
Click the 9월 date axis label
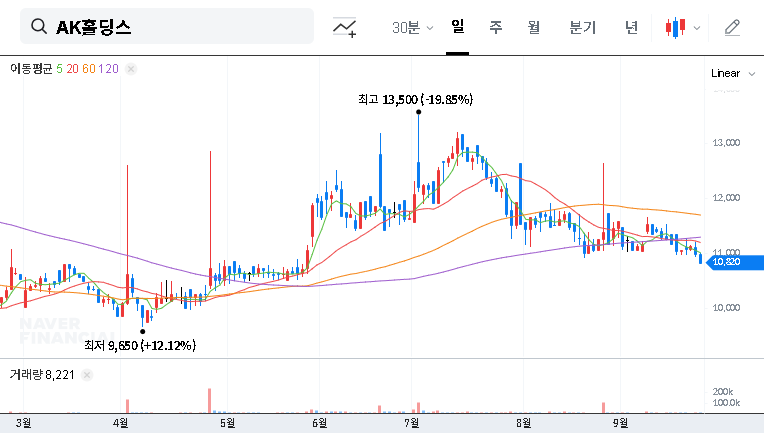[620, 423]
